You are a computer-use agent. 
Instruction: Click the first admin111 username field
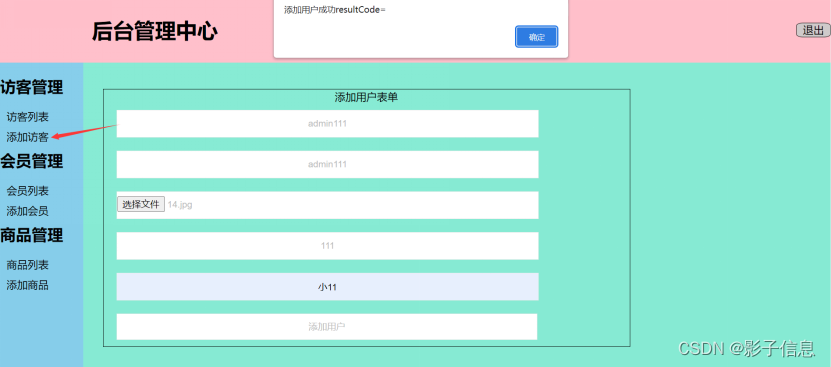tap(328, 124)
